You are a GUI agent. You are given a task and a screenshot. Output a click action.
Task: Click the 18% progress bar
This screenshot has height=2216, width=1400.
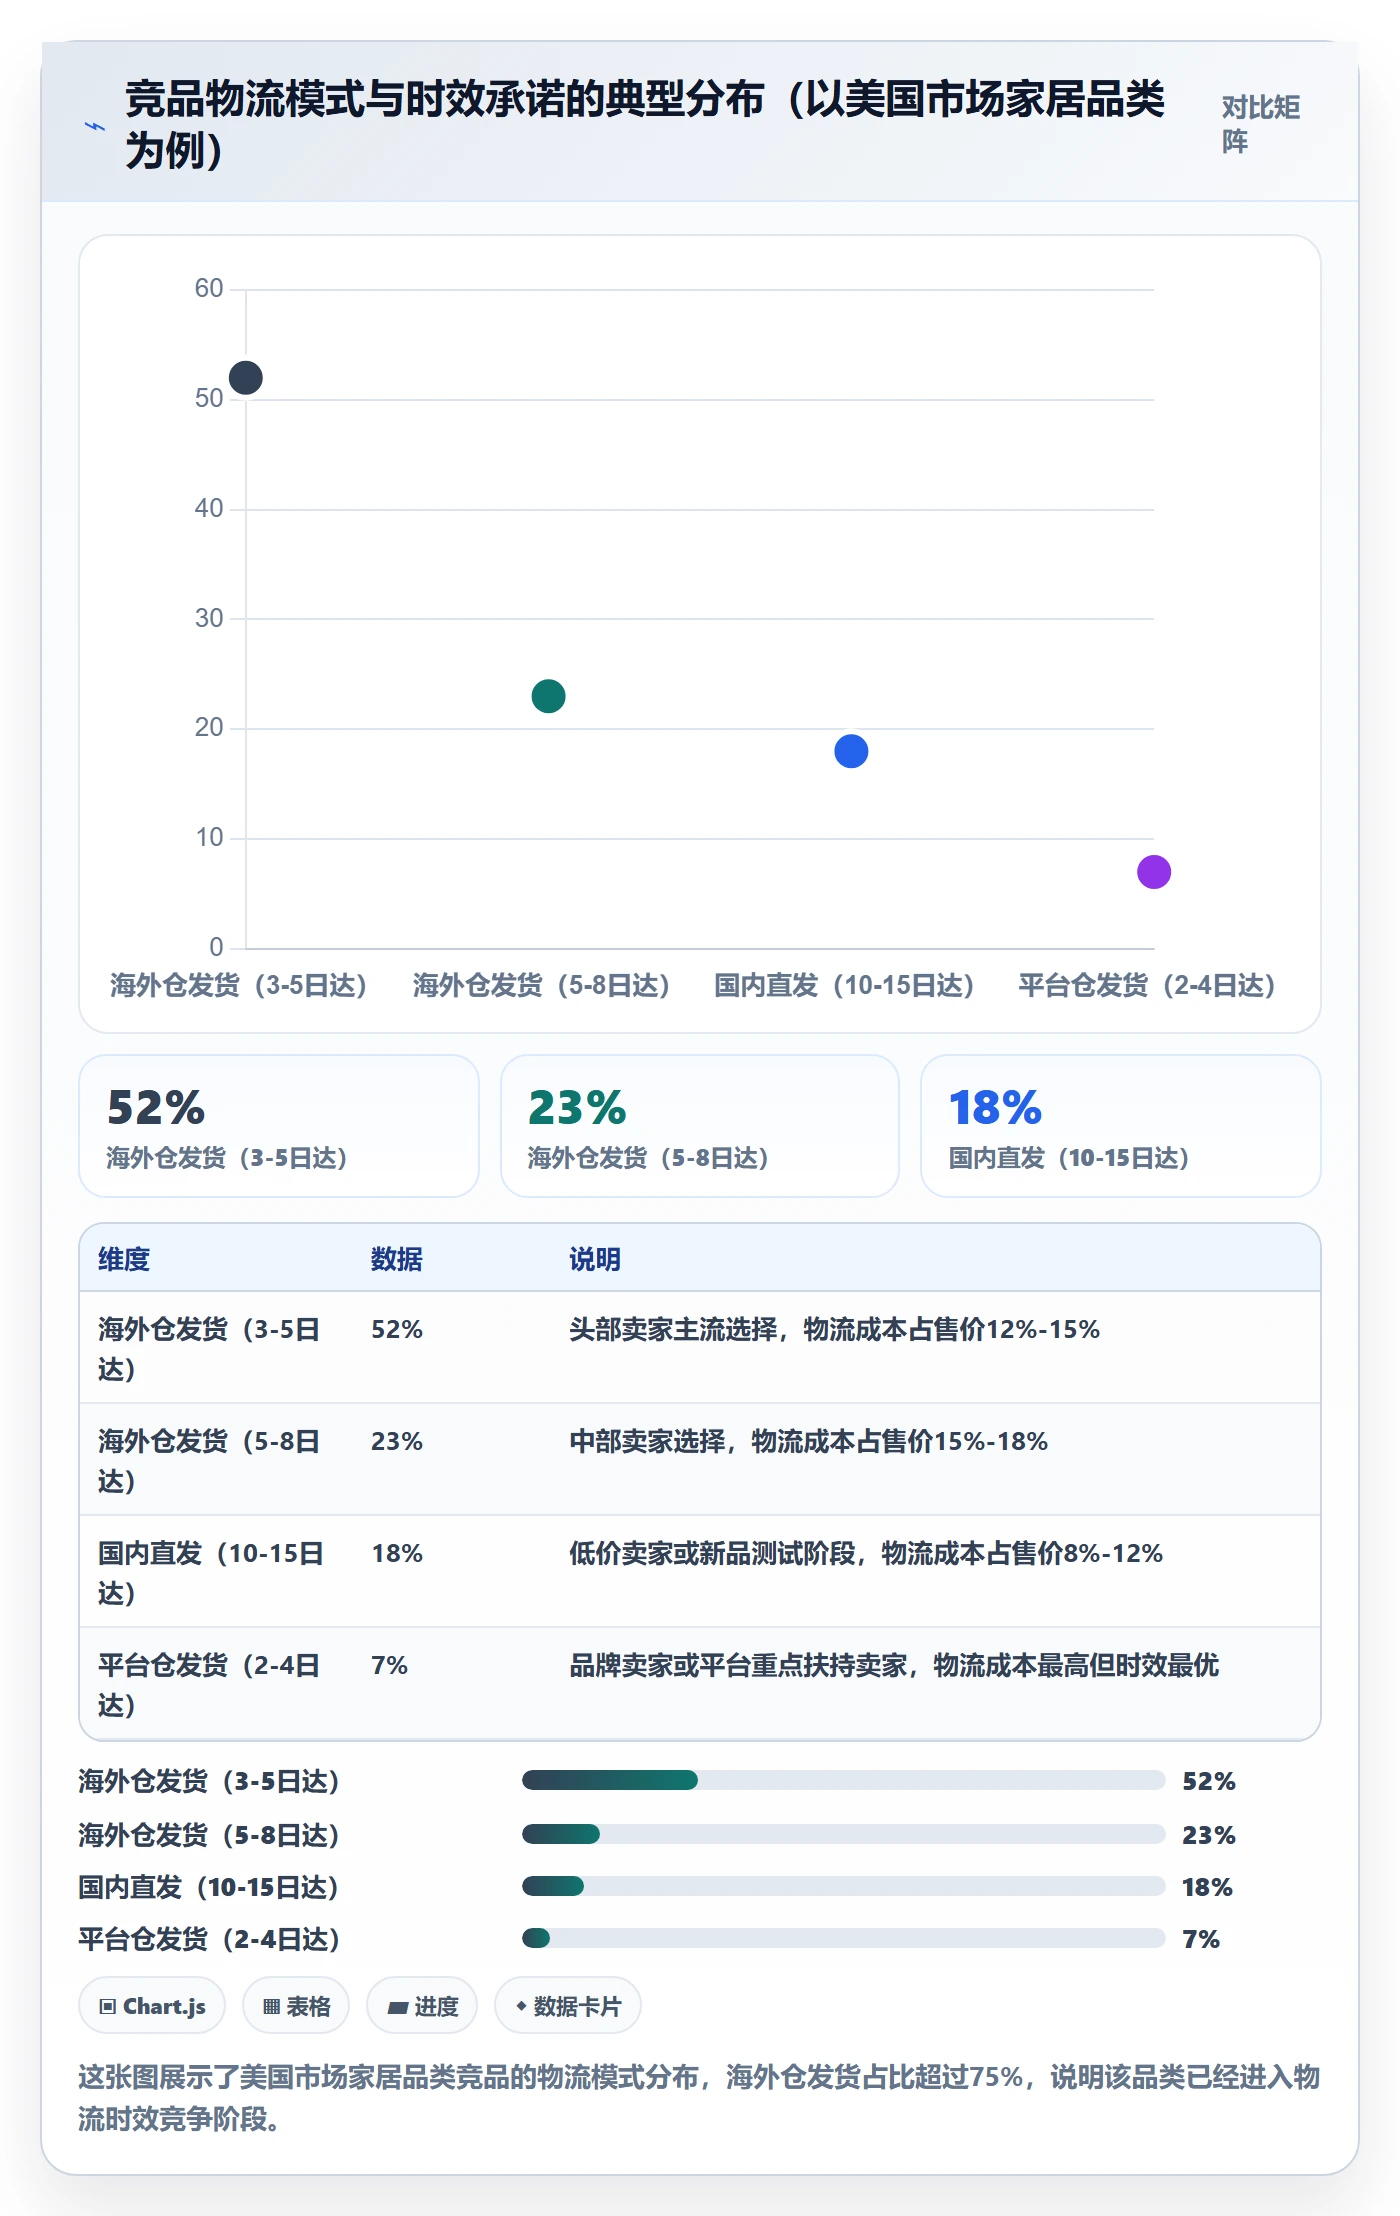pos(843,1886)
